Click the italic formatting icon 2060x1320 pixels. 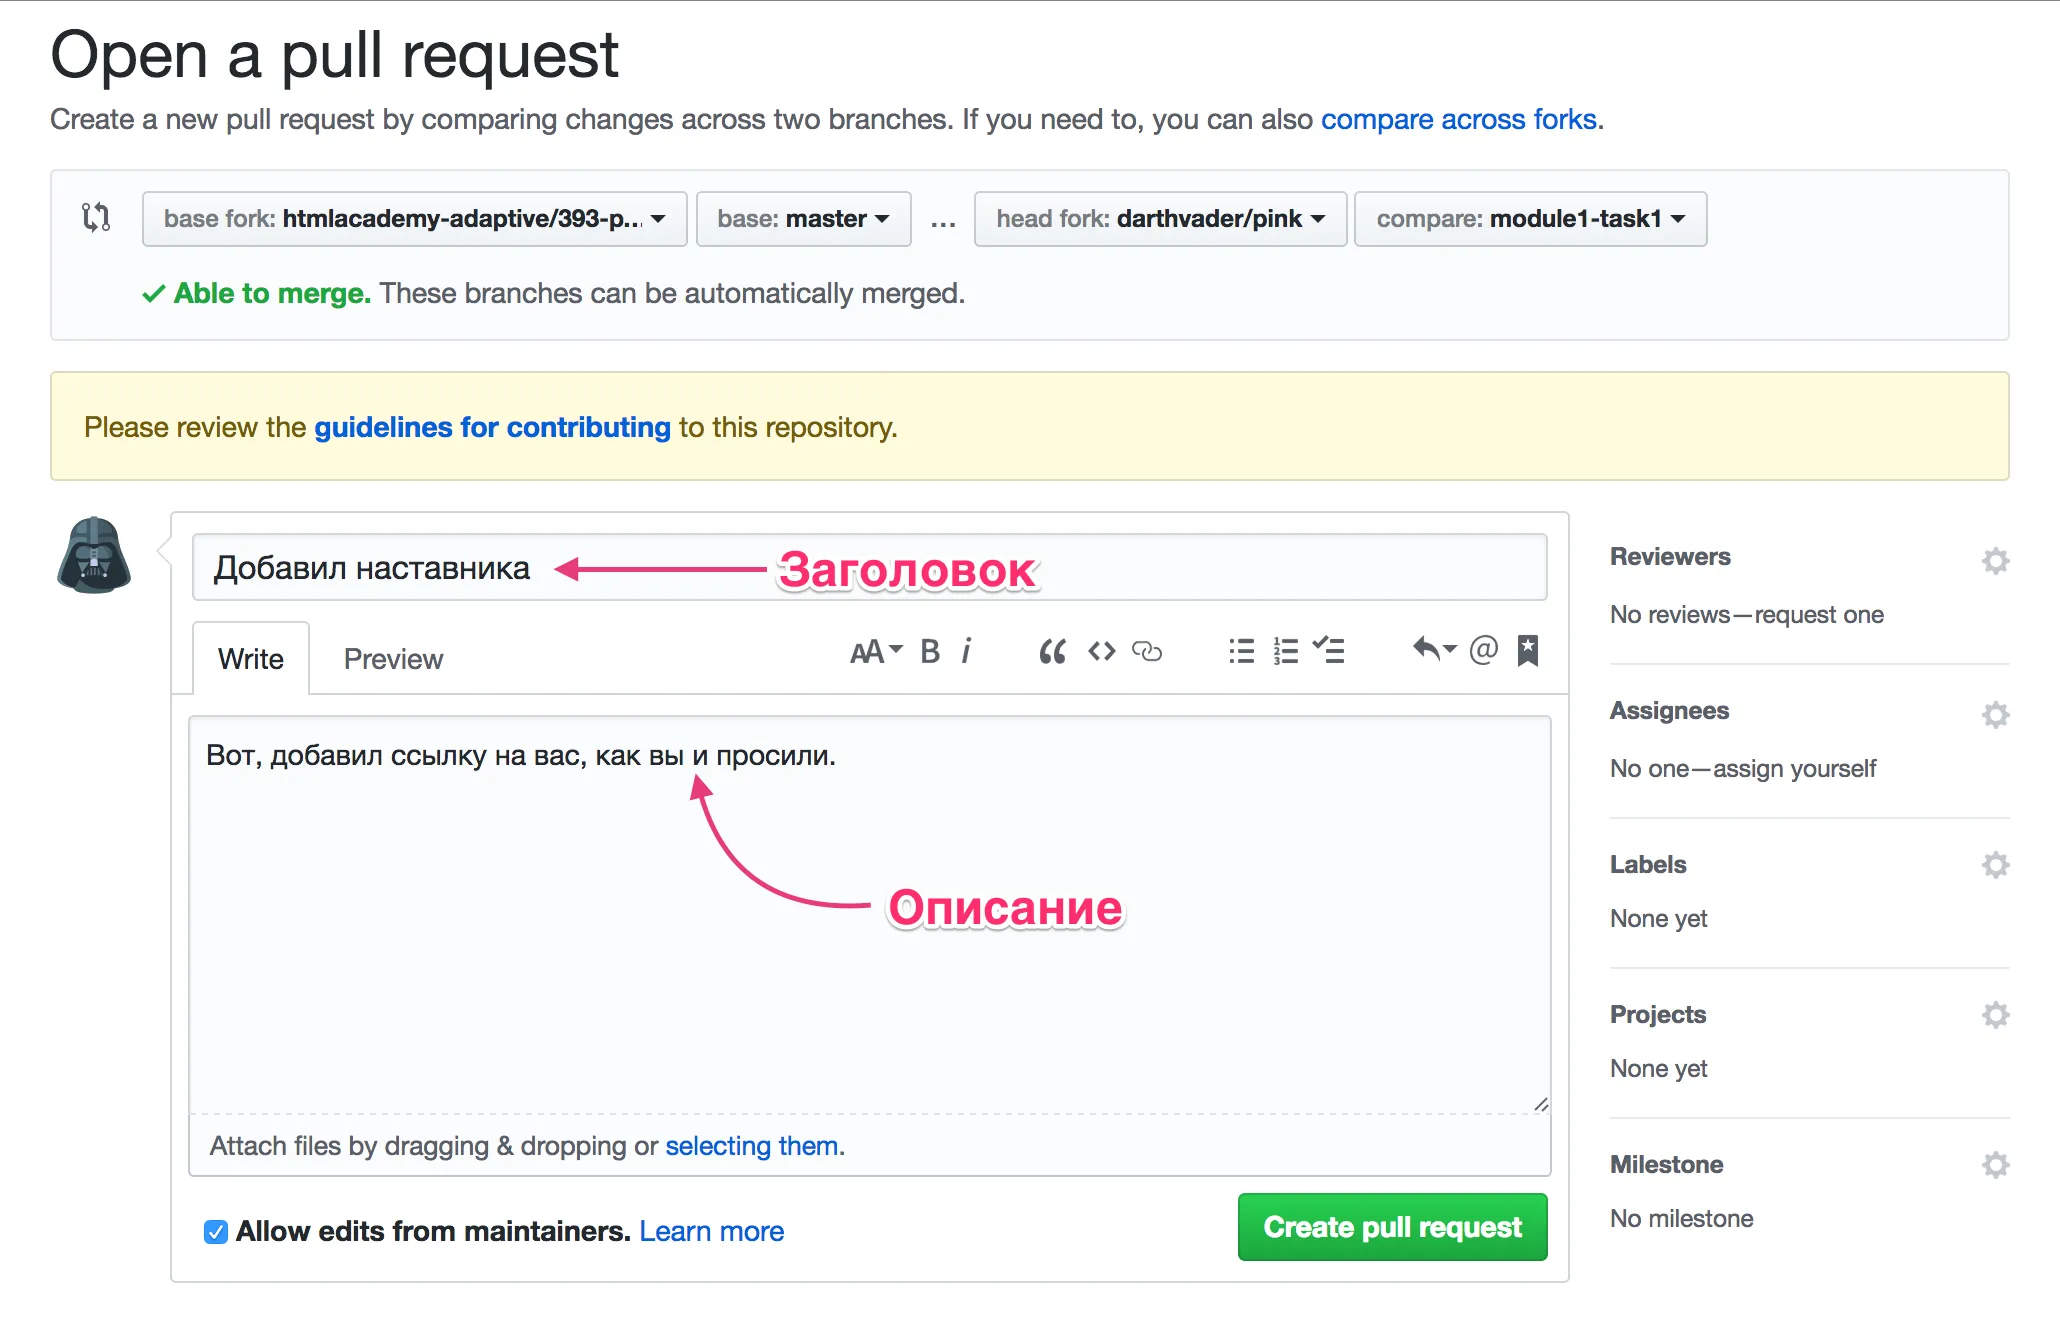click(x=966, y=652)
